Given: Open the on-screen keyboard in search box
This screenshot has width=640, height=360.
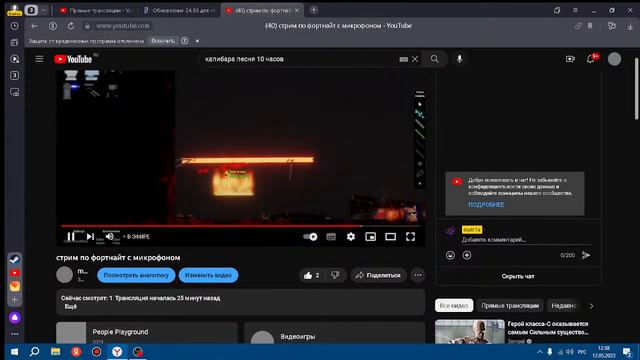Looking at the screenshot, I should (x=403, y=59).
